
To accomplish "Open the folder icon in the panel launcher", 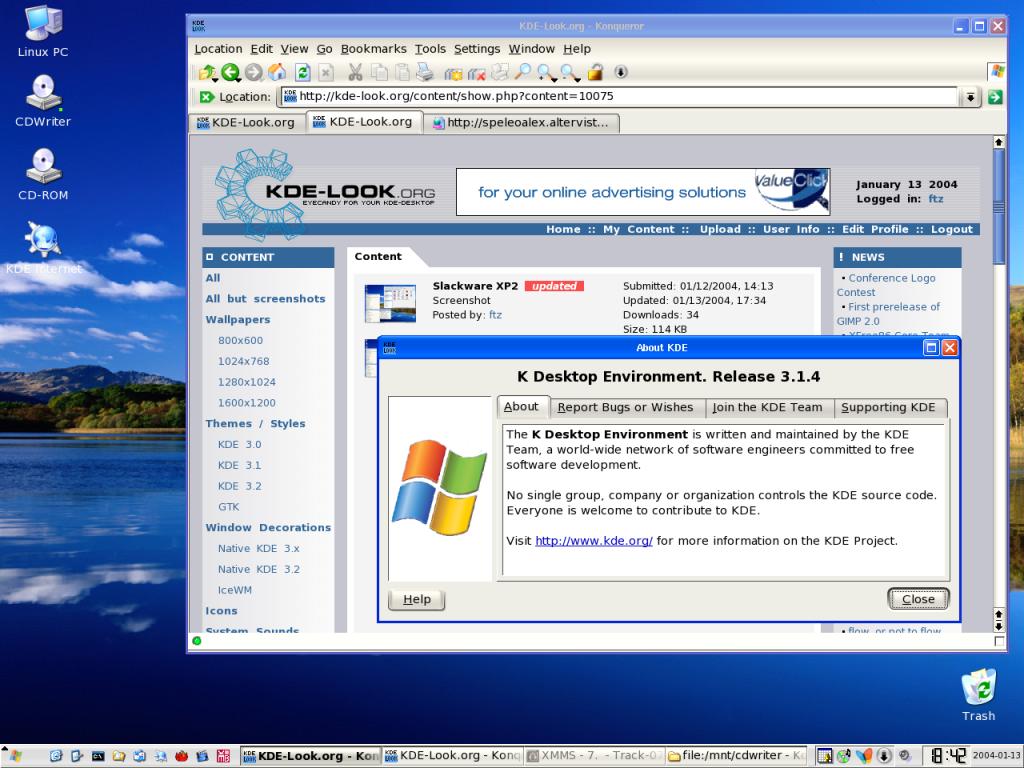I will point(119,756).
